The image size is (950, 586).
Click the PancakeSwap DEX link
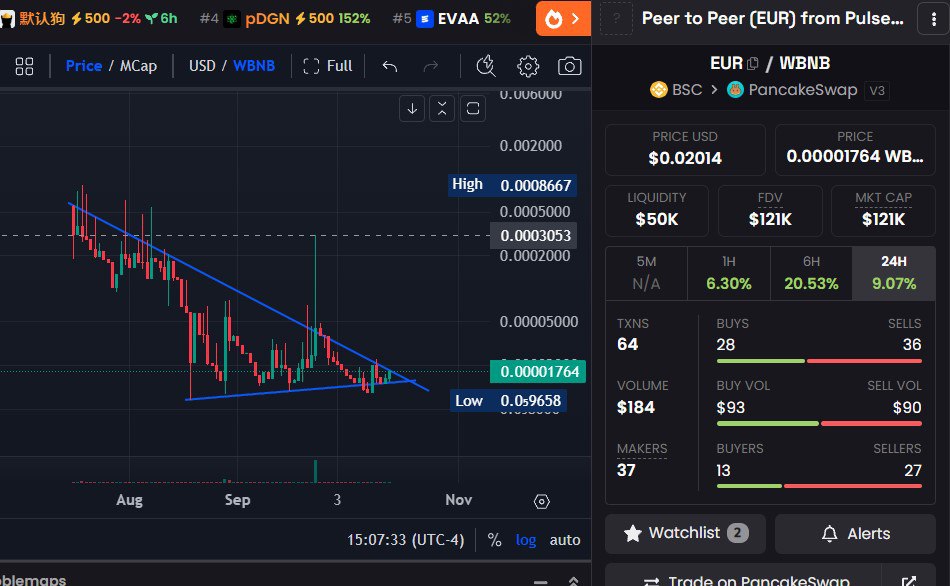pyautogui.click(x=792, y=90)
